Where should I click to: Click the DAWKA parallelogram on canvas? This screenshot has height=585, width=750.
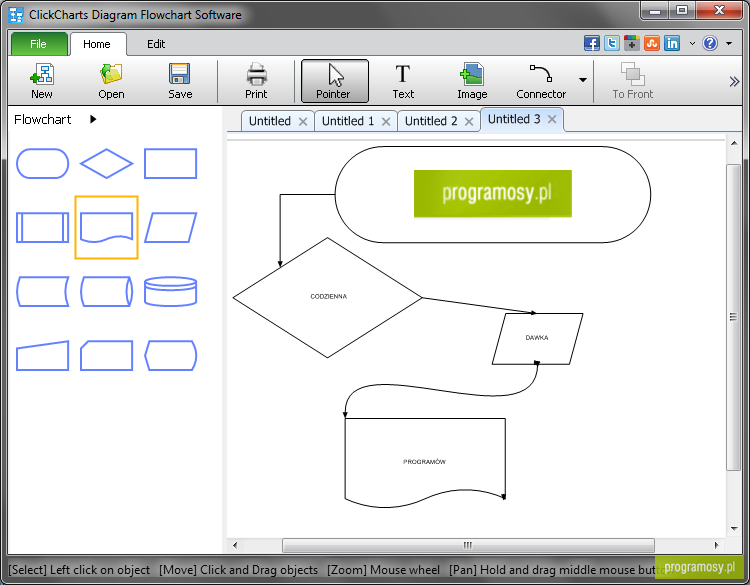[537, 339]
